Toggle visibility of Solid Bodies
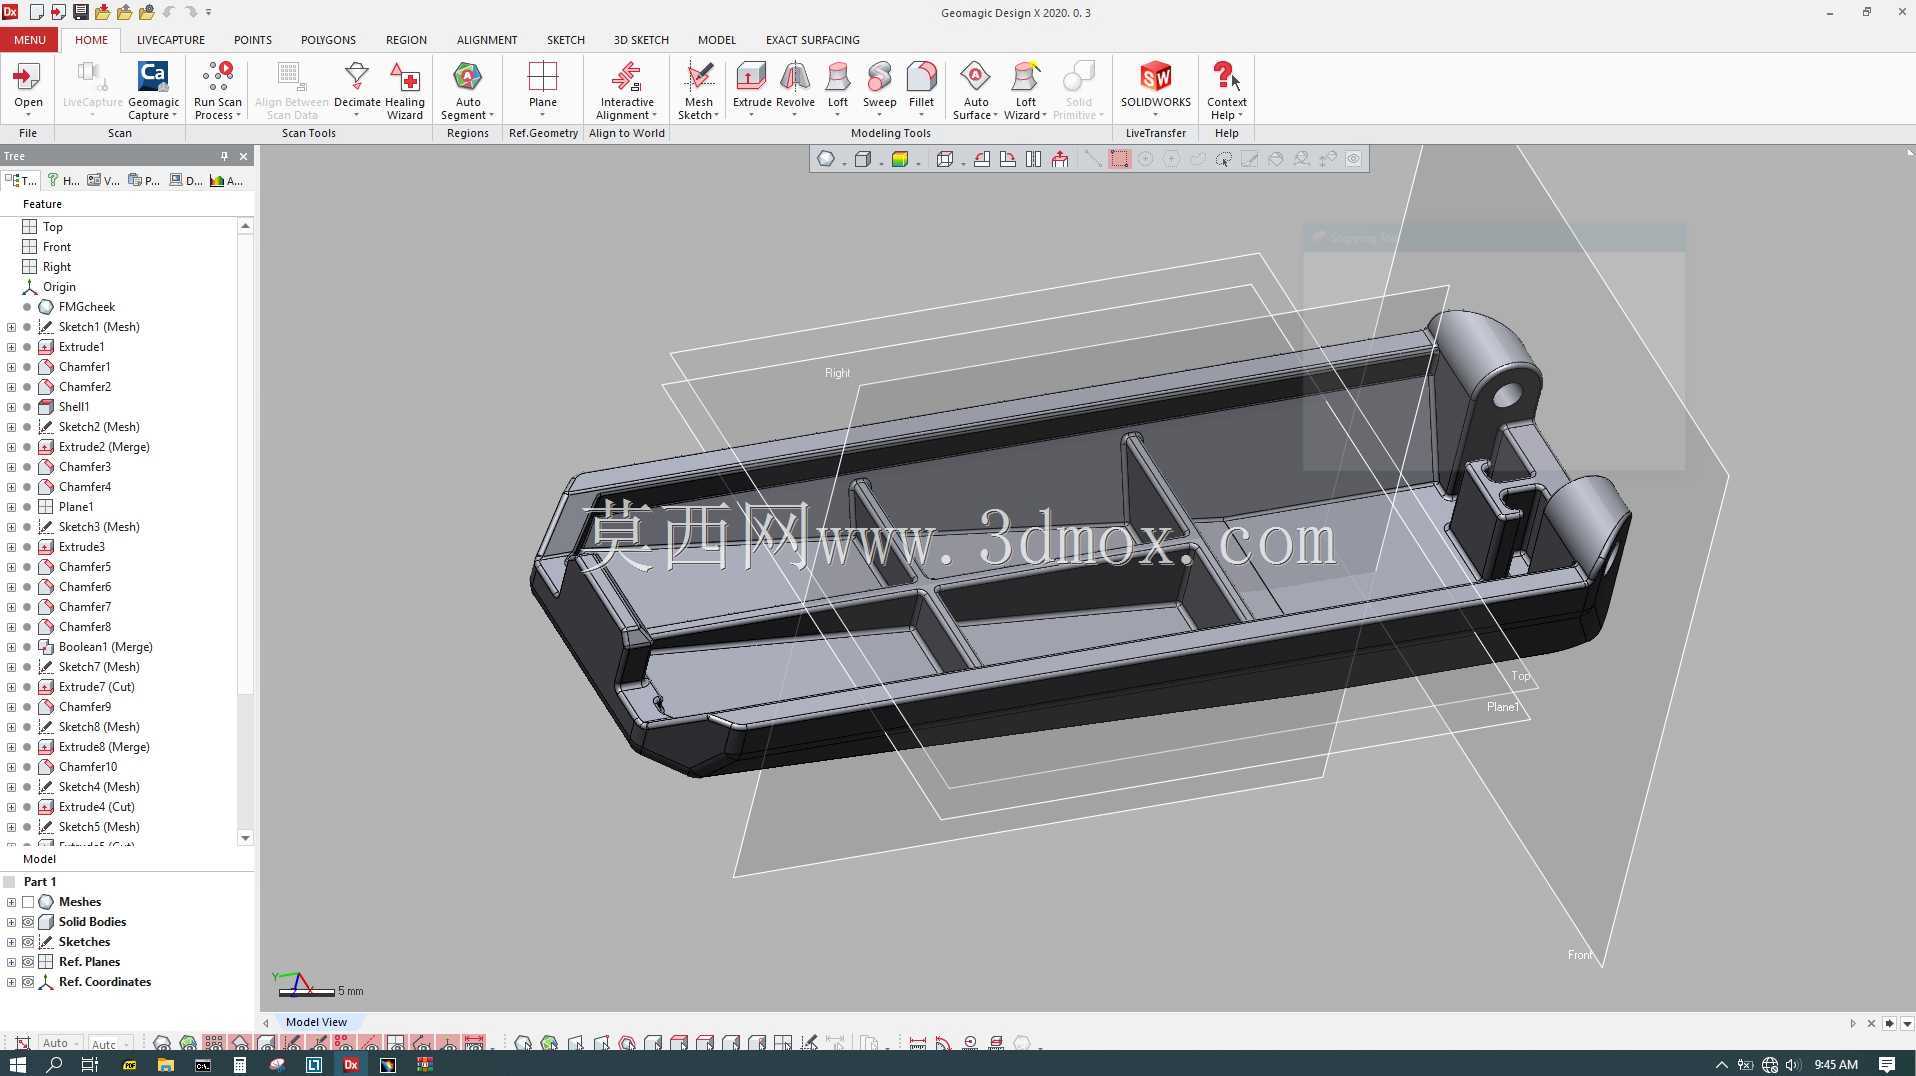The width and height of the screenshot is (1916, 1076). (x=28, y=922)
